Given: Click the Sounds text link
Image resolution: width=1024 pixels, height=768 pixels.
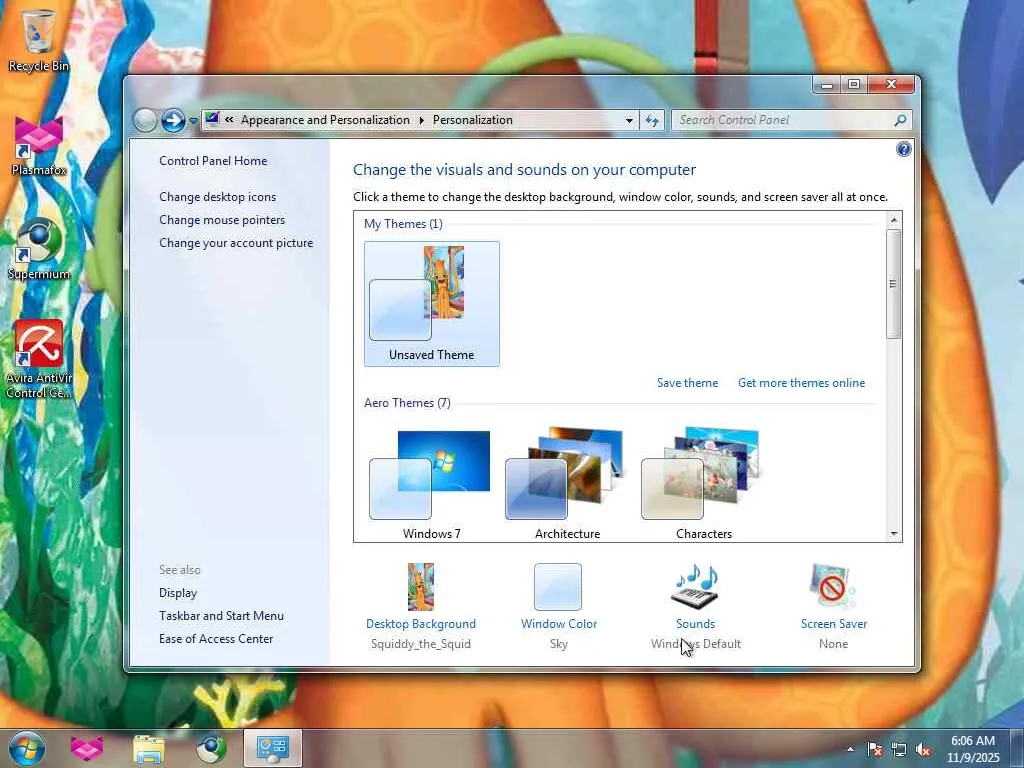Looking at the screenshot, I should 696,624.
